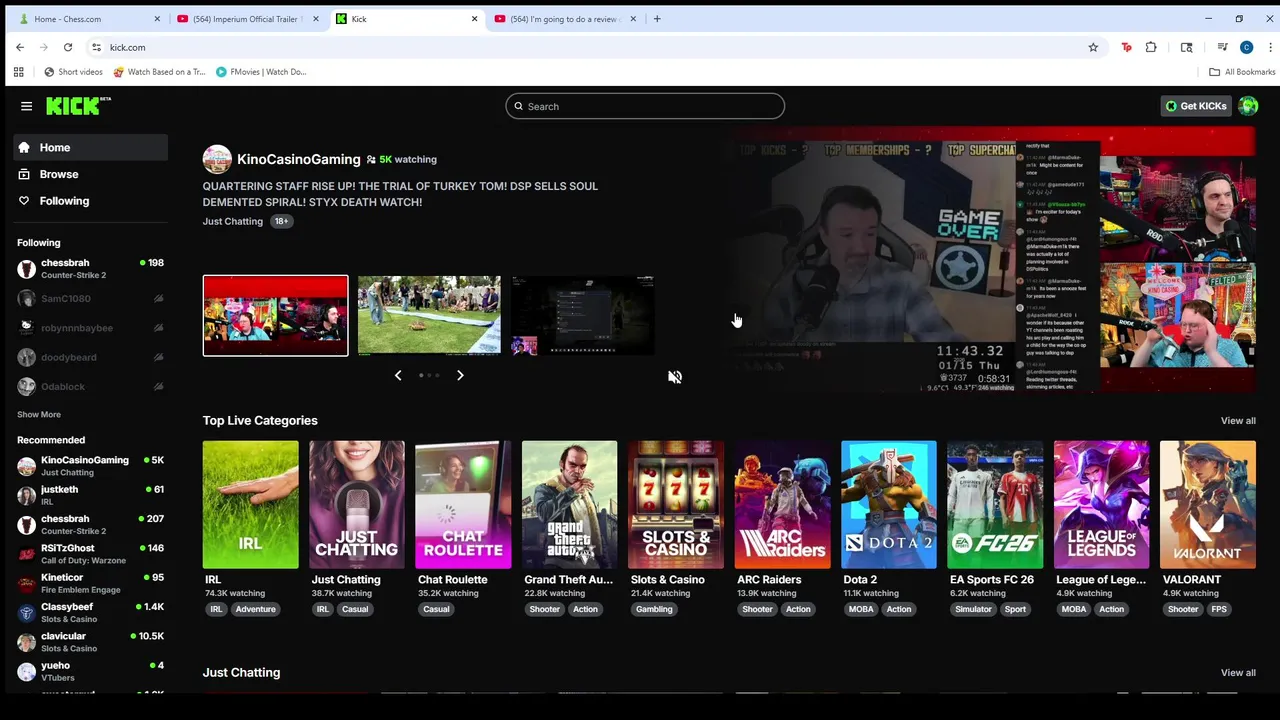Go to previous featured stream arrow

tap(398, 375)
